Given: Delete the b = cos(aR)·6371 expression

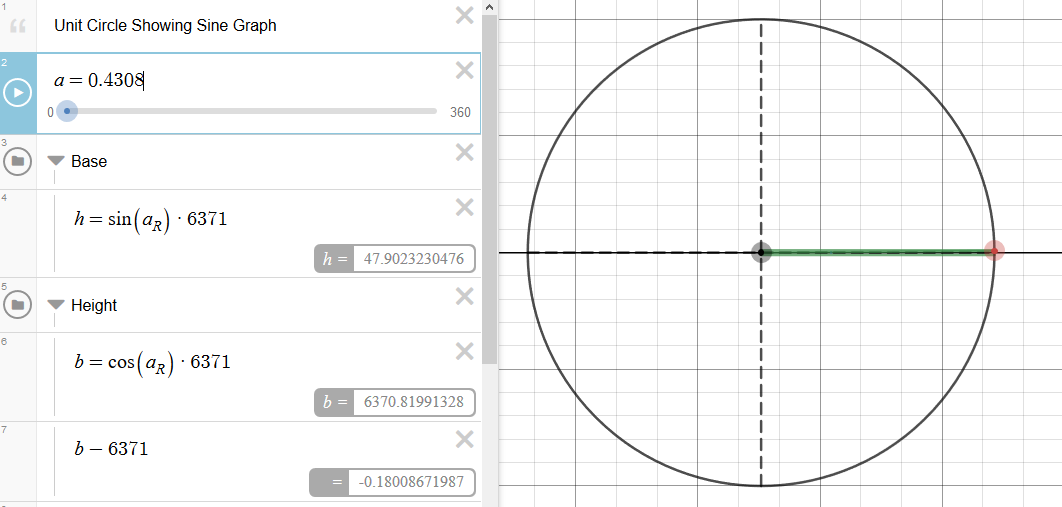Looking at the screenshot, I should 465,351.
